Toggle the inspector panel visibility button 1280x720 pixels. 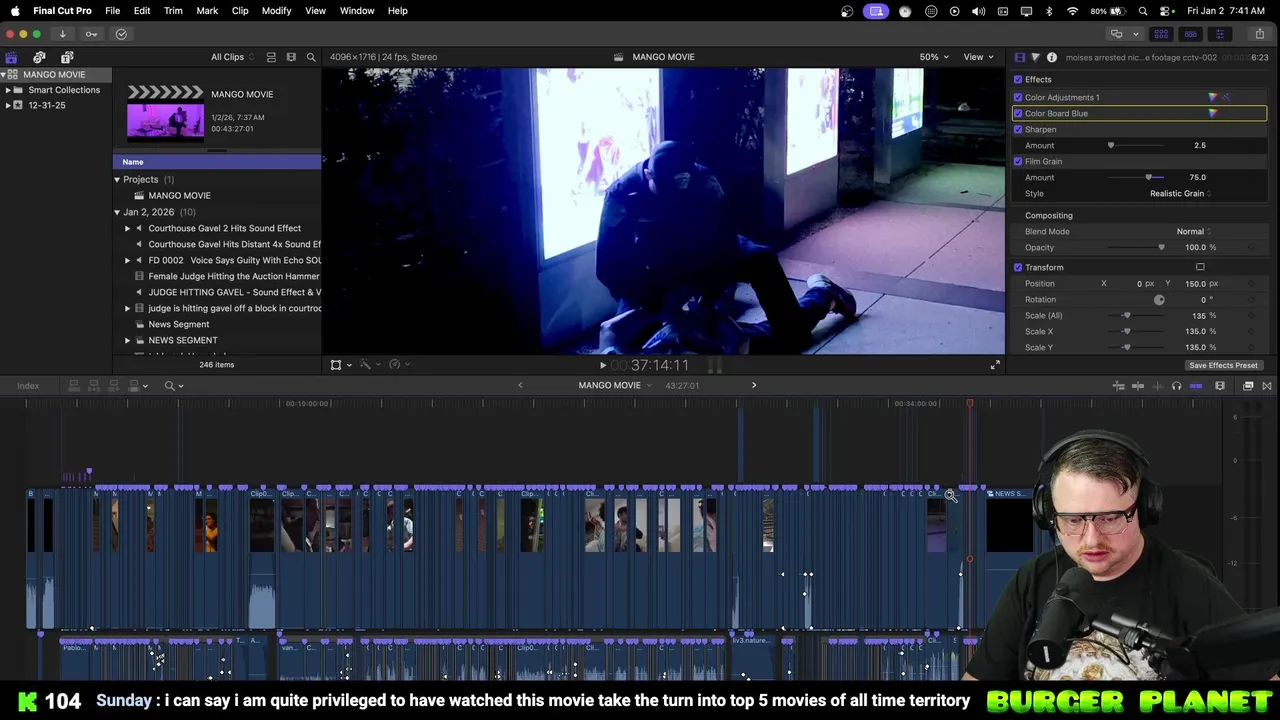(1220, 34)
